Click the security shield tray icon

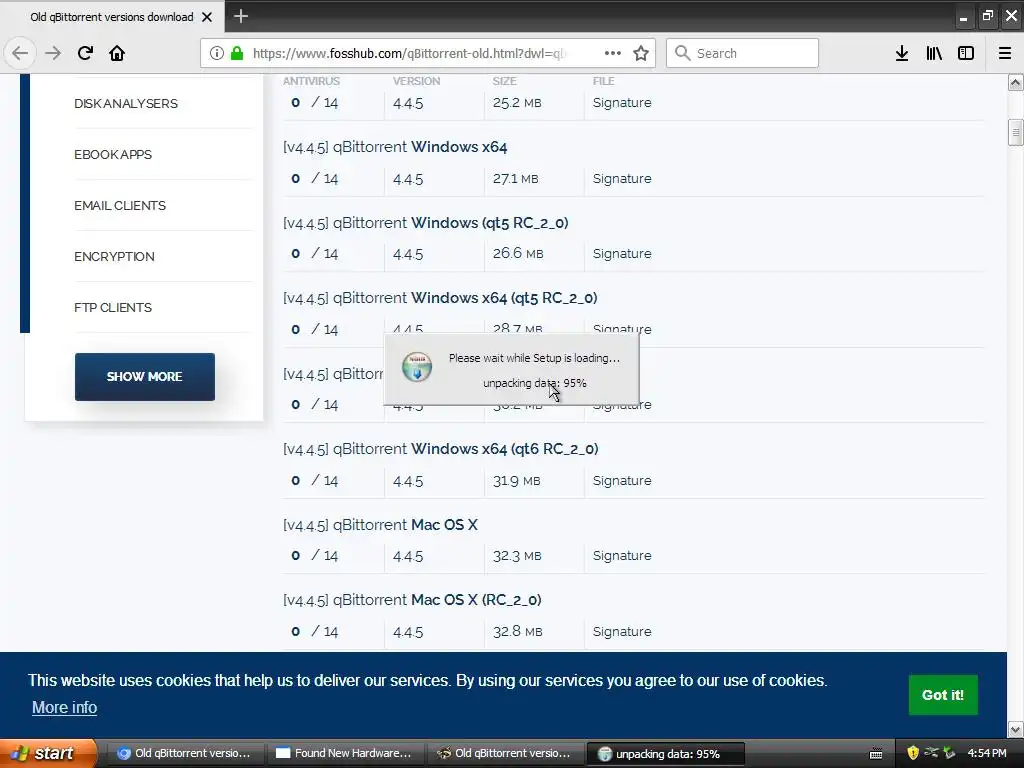tap(913, 753)
